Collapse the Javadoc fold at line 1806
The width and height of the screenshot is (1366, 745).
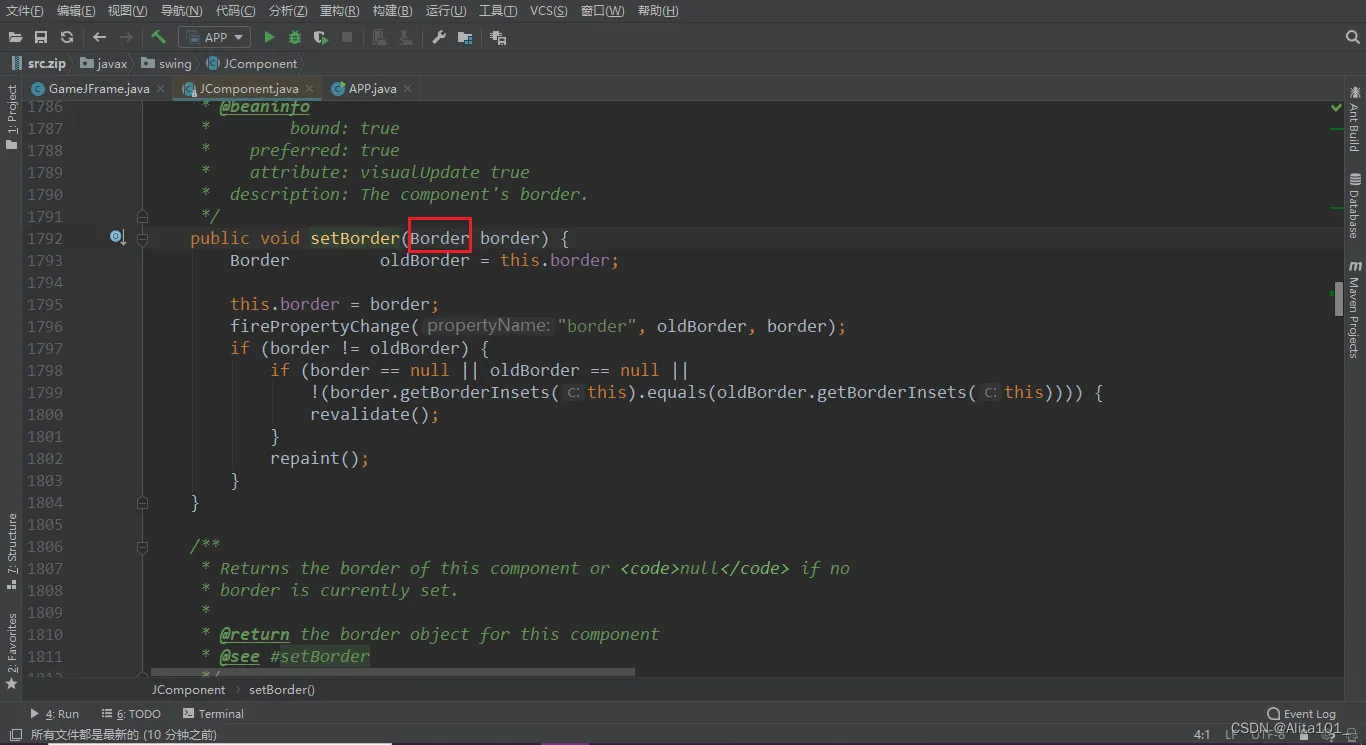click(142, 546)
